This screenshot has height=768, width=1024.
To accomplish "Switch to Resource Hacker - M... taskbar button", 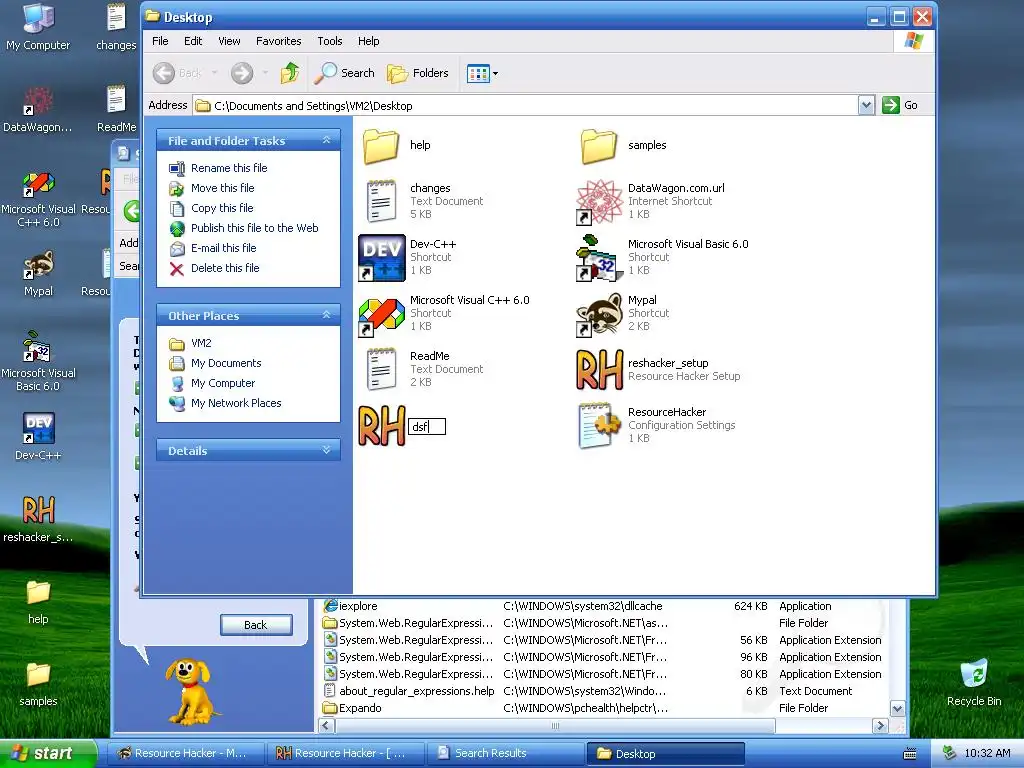I will pyautogui.click(x=185, y=753).
